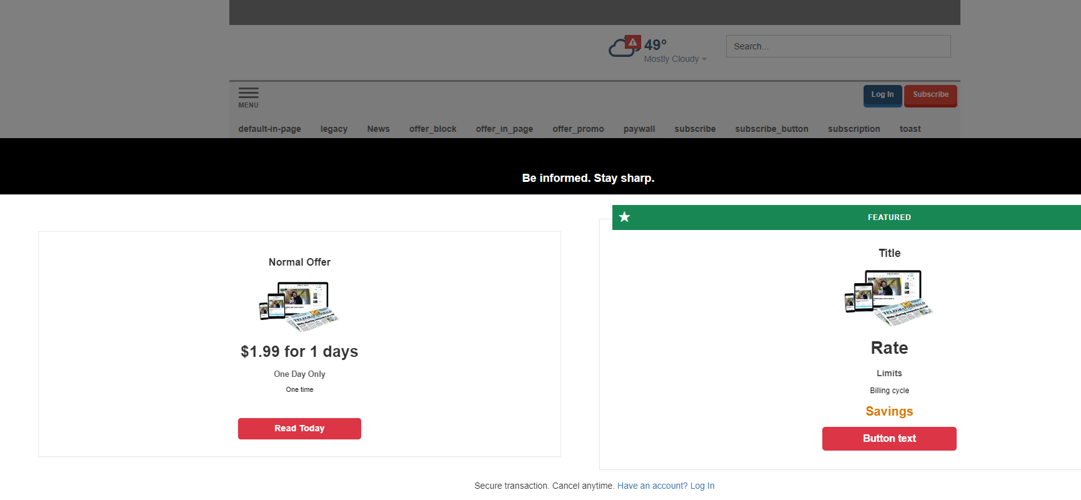The image size is (1081, 500).
Task: Click the cloudy weather alert icon
Action: (x=624, y=47)
